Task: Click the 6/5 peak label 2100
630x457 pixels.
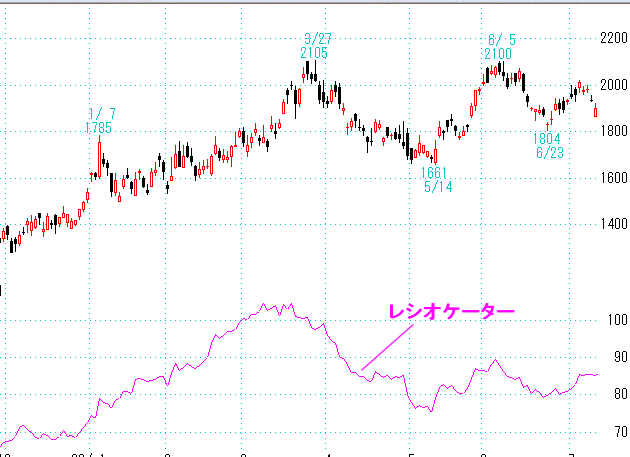Action: [498, 53]
